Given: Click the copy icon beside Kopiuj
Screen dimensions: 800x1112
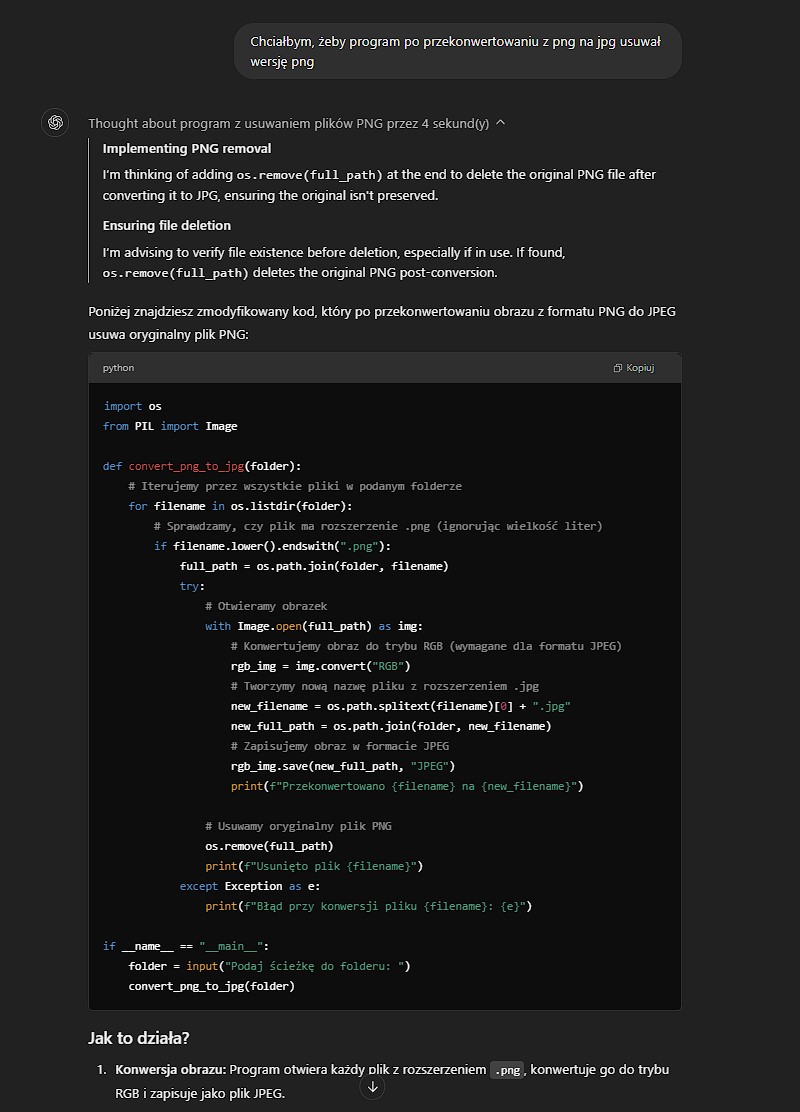Looking at the screenshot, I should 618,367.
